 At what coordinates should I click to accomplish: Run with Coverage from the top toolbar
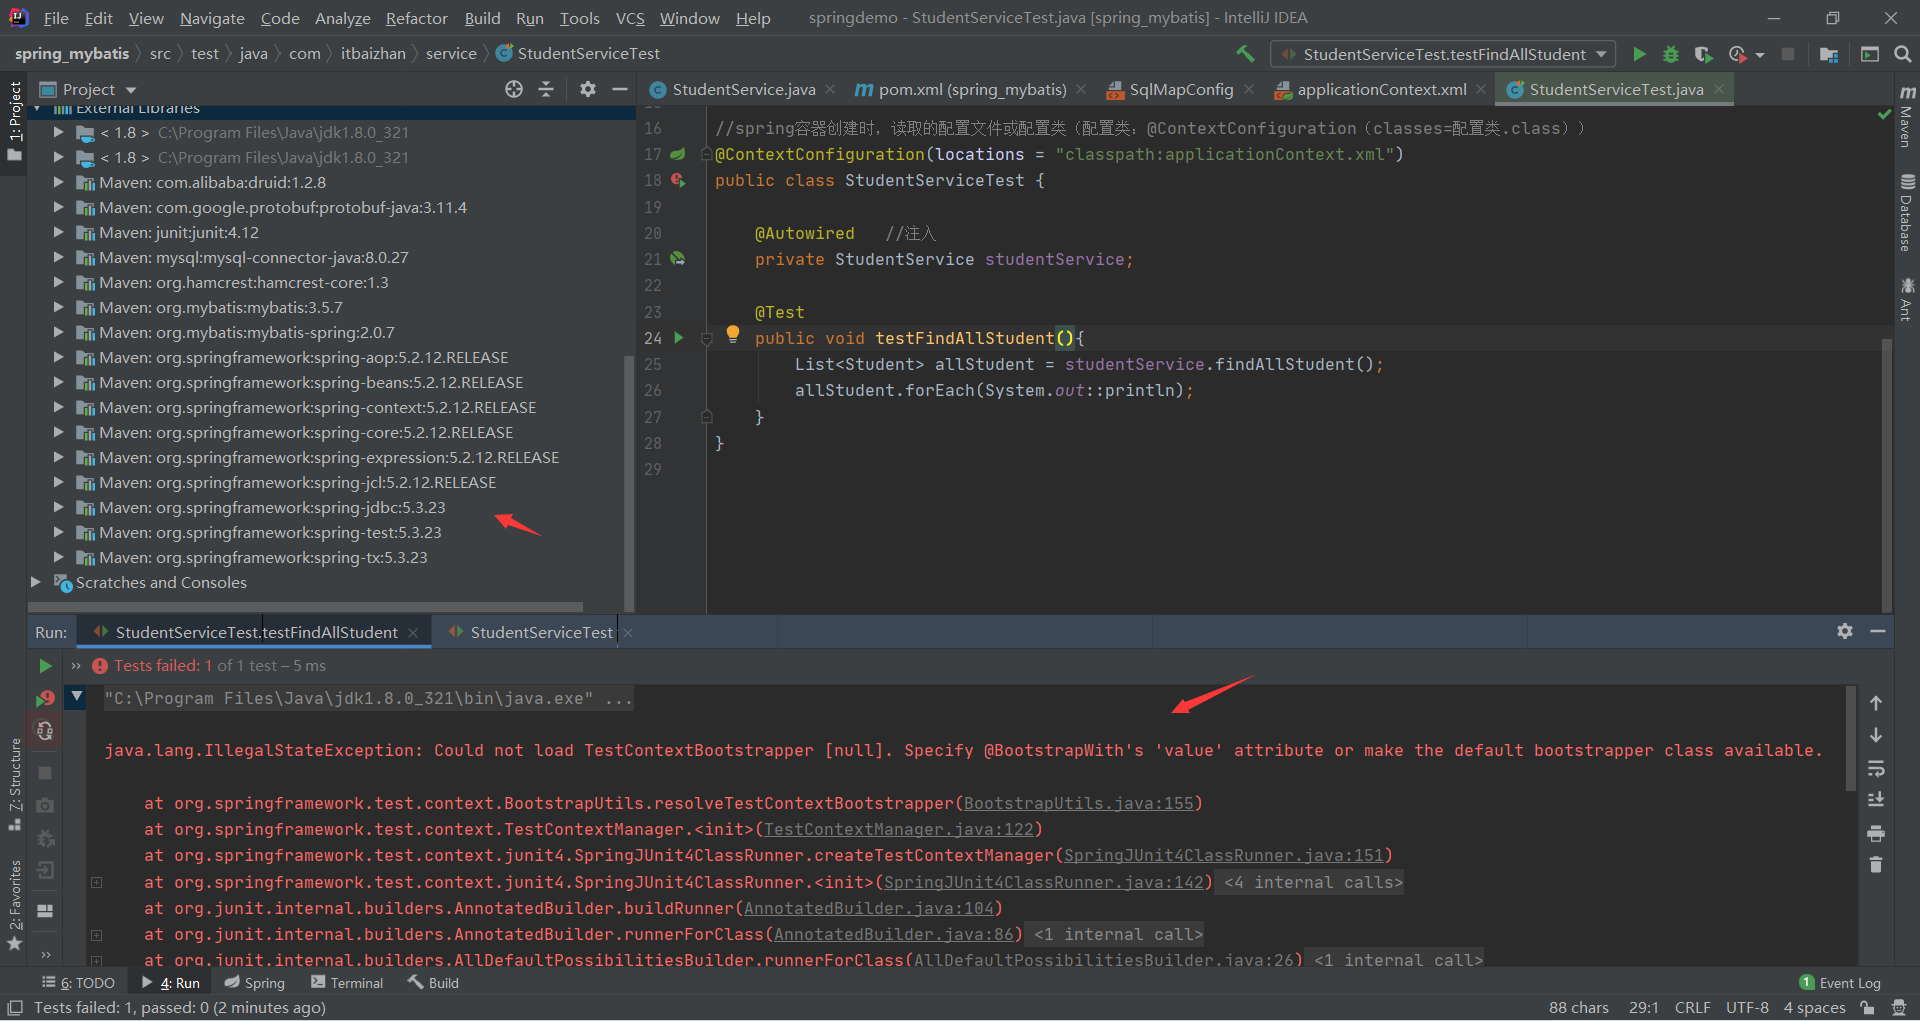pos(1704,54)
